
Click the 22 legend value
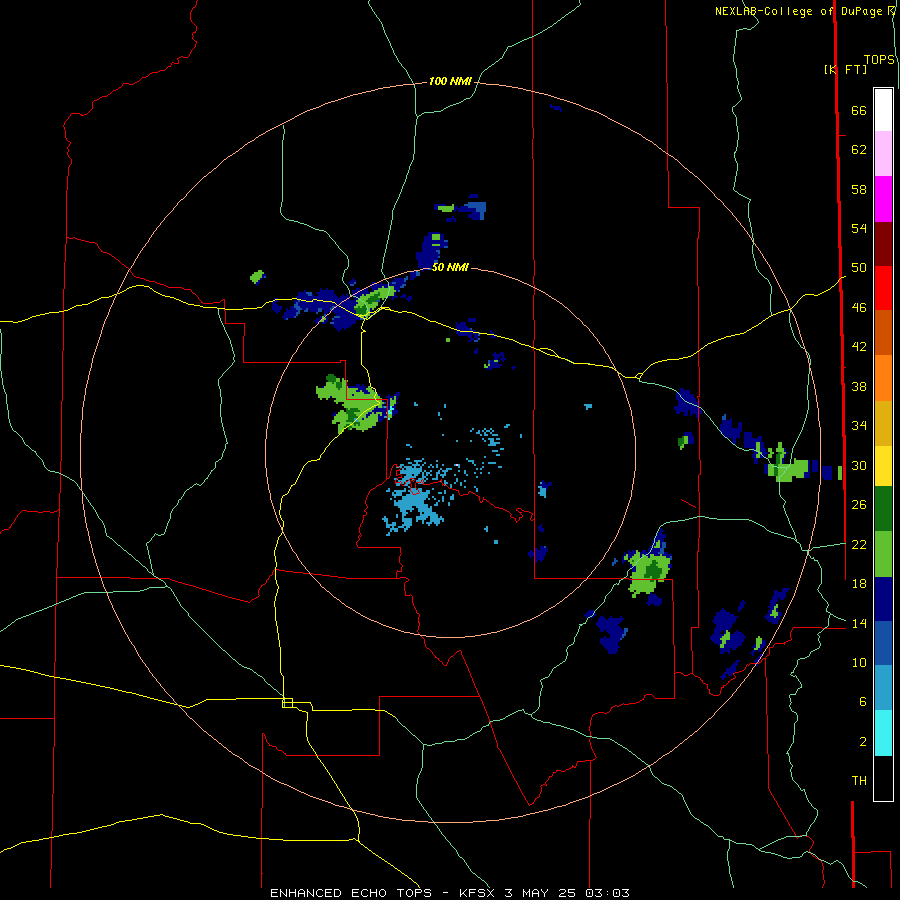859,544
